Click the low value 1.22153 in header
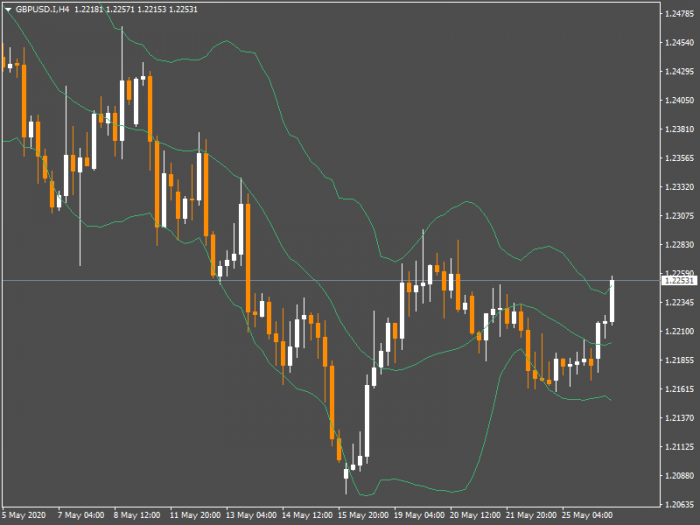 click(151, 9)
